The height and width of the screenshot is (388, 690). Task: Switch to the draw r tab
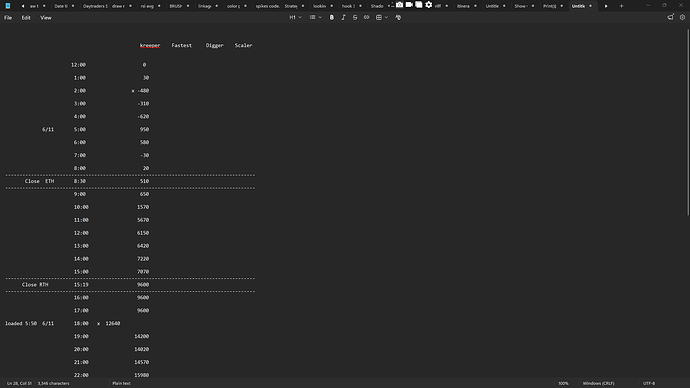[118, 6]
